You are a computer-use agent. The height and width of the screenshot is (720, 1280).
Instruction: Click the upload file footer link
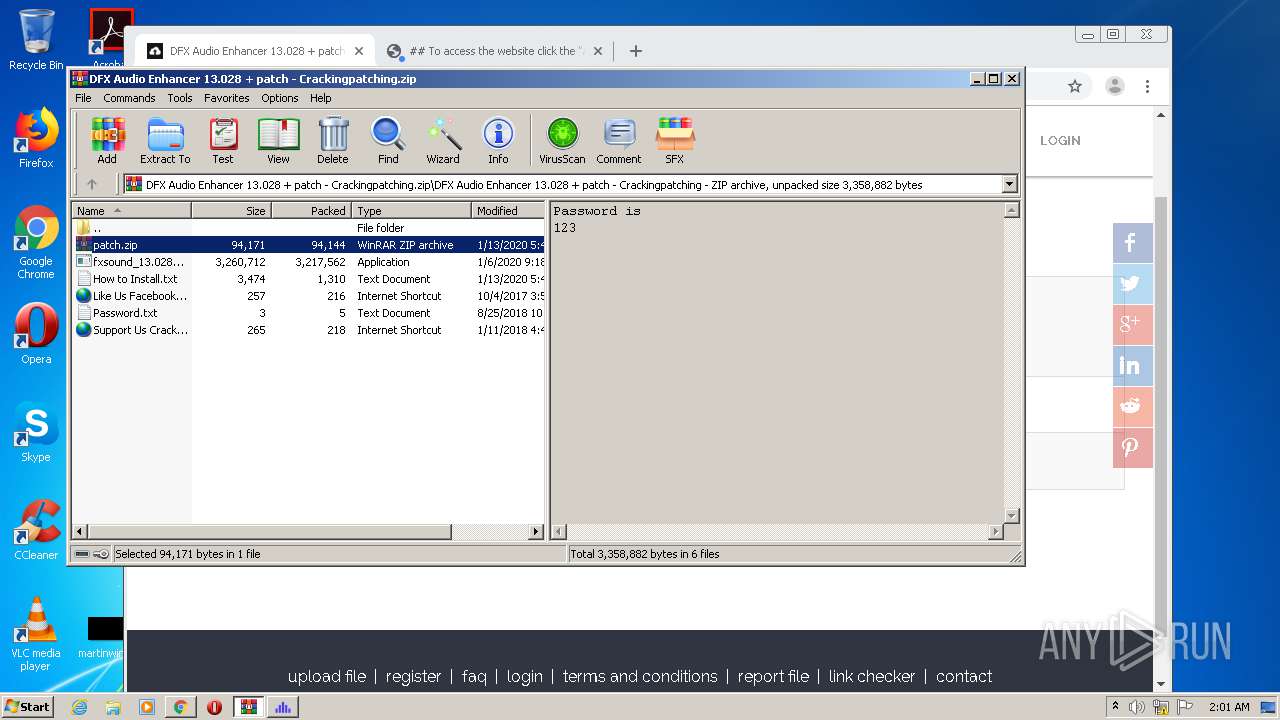(x=327, y=677)
